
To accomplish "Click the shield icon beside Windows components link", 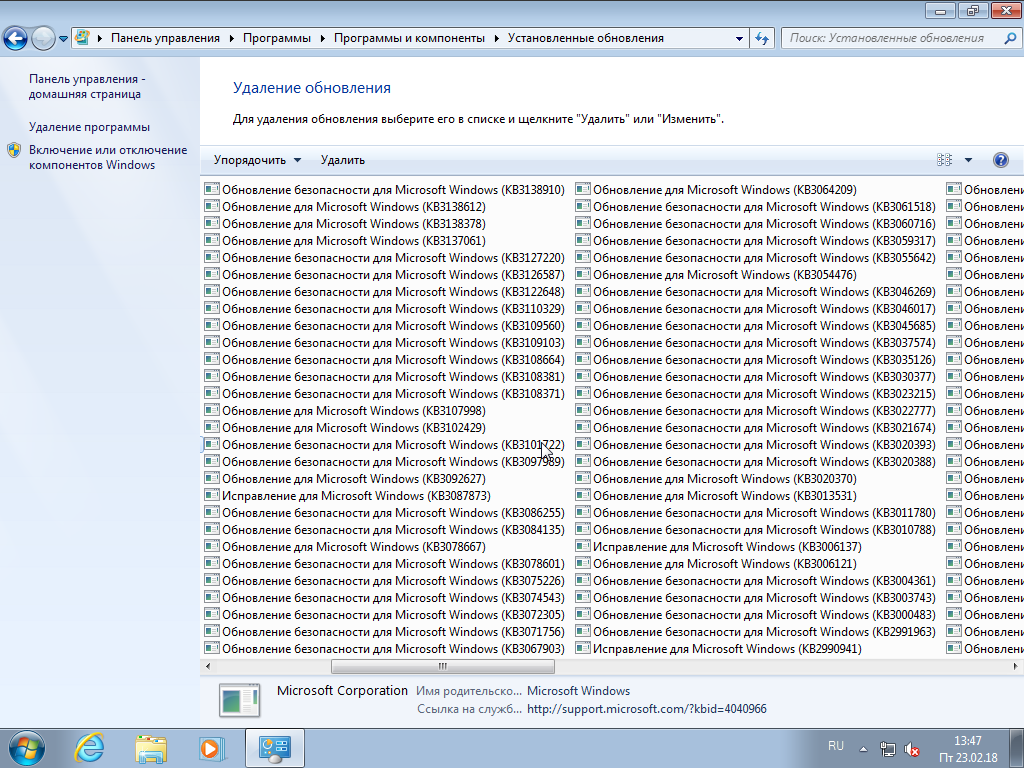I will [x=14, y=150].
